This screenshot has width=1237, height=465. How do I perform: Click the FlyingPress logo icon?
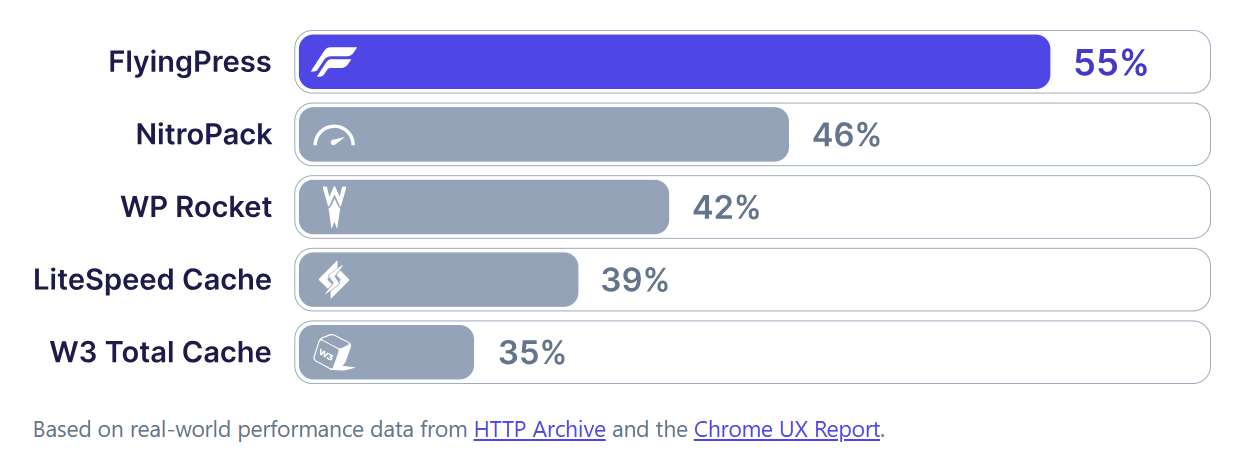333,62
